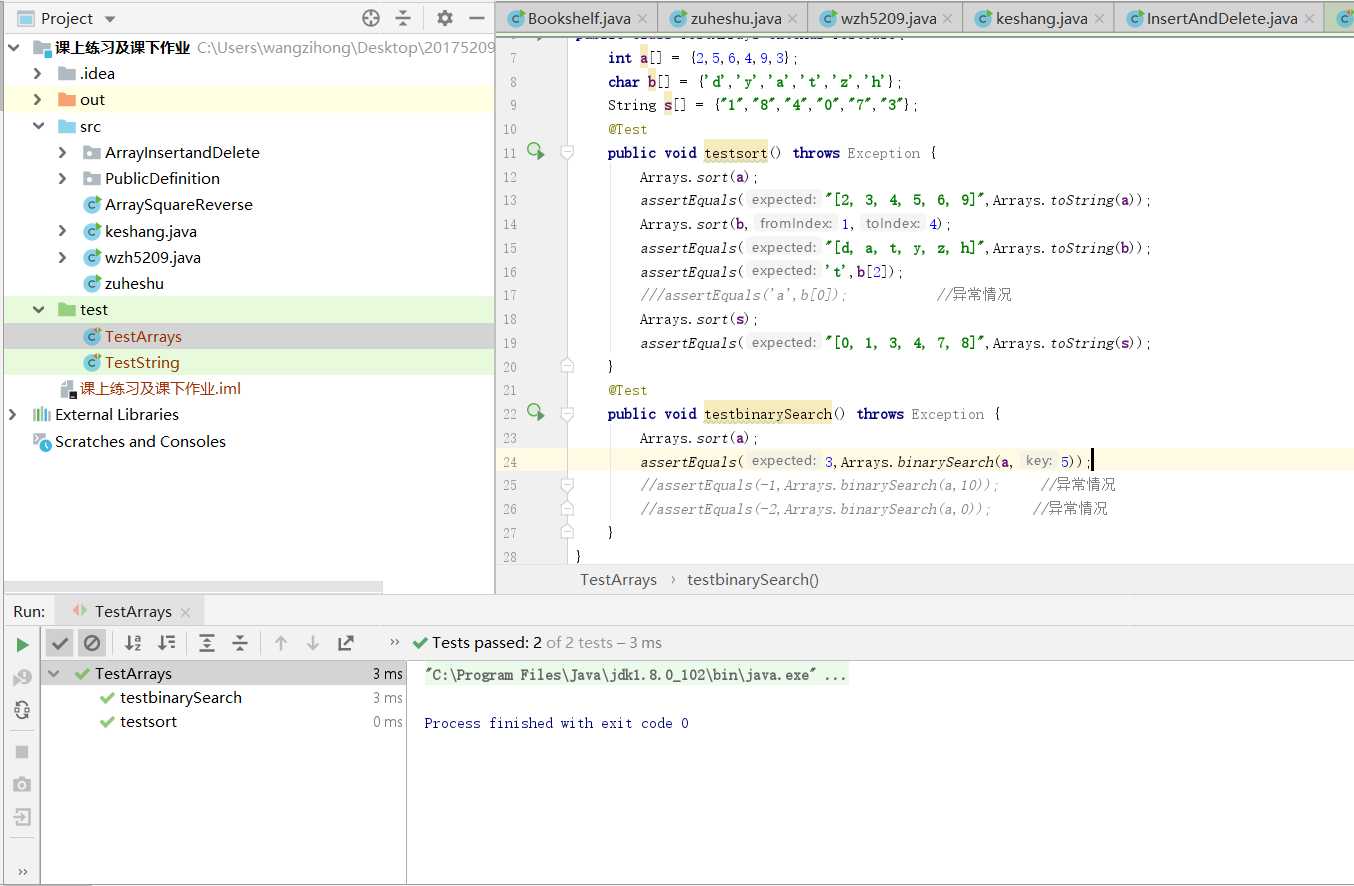The height and width of the screenshot is (886, 1354).
Task: Click testbinarySearch() in the breadcrumb bar
Action: [752, 579]
